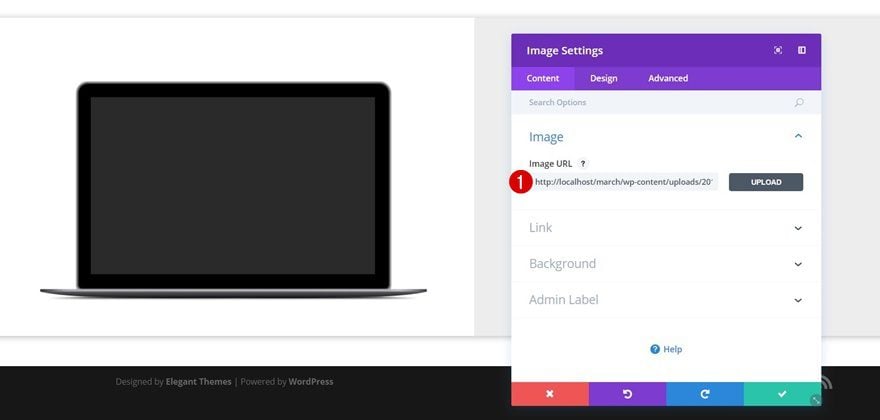The image size is (880, 420).
Task: Collapse the Image section chevron
Action: click(x=798, y=136)
